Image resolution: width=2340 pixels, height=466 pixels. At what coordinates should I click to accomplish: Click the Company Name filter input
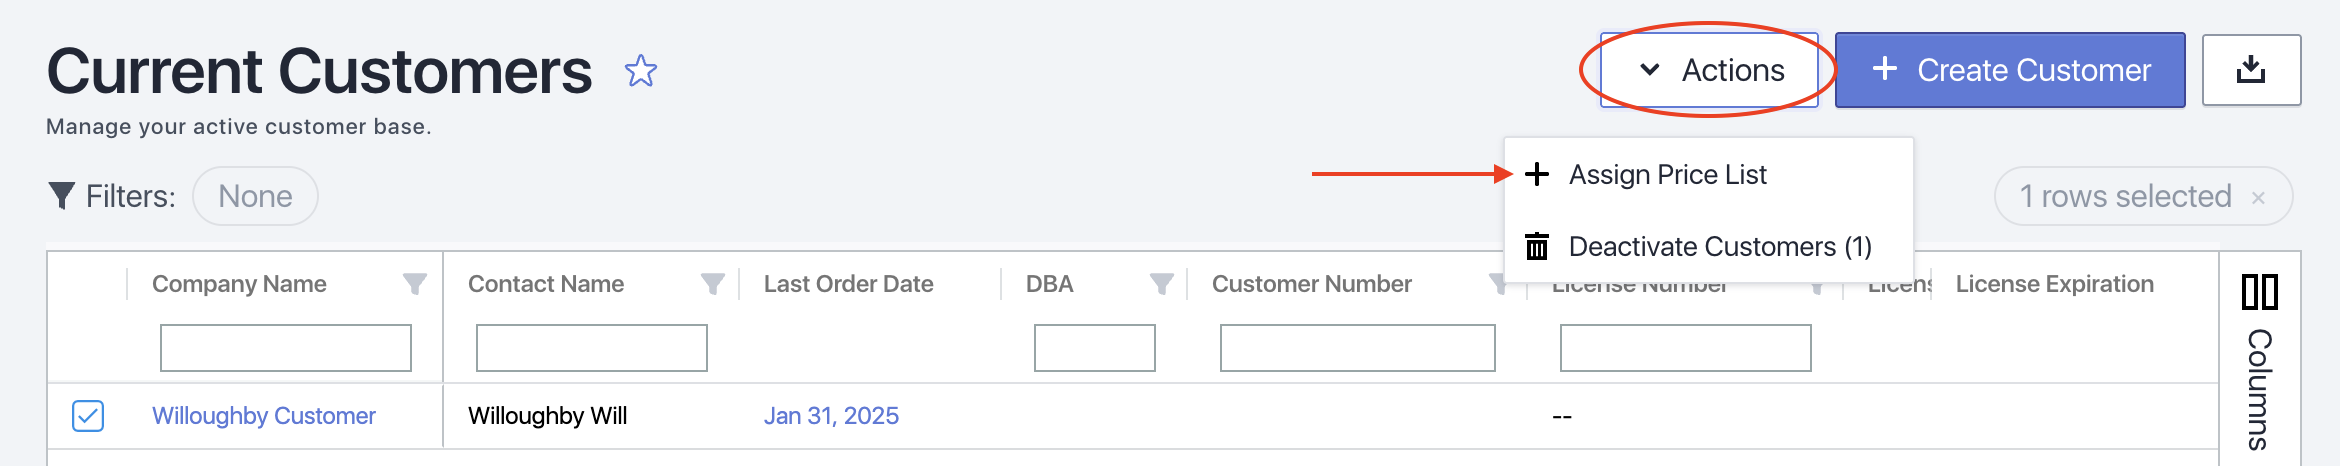(x=286, y=348)
